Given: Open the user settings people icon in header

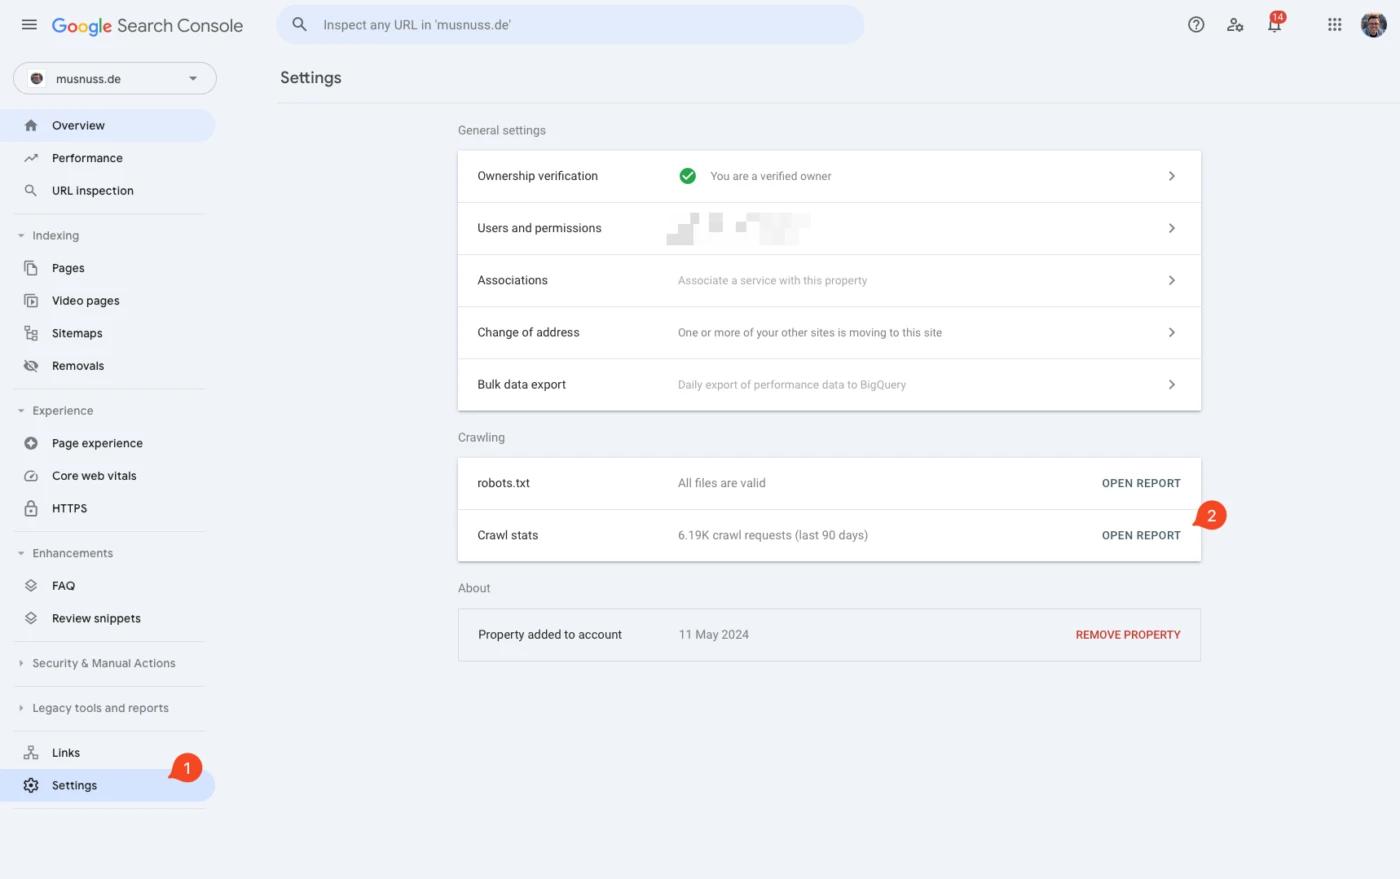Looking at the screenshot, I should click(1235, 25).
